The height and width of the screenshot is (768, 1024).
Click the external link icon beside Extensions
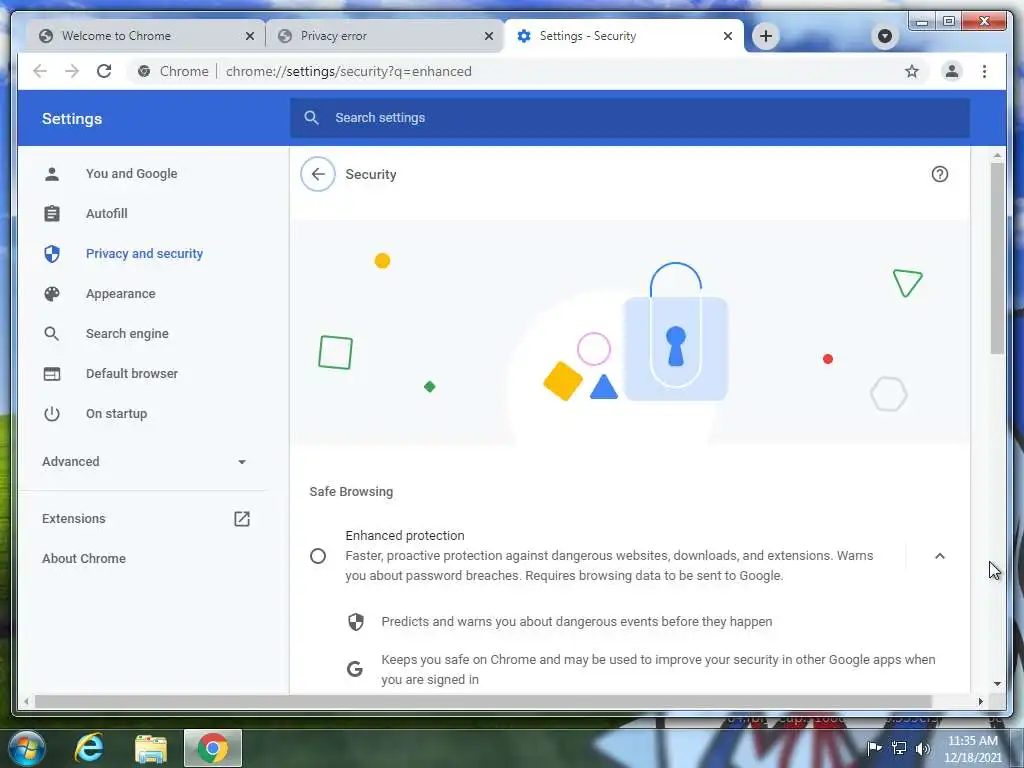pos(242,519)
